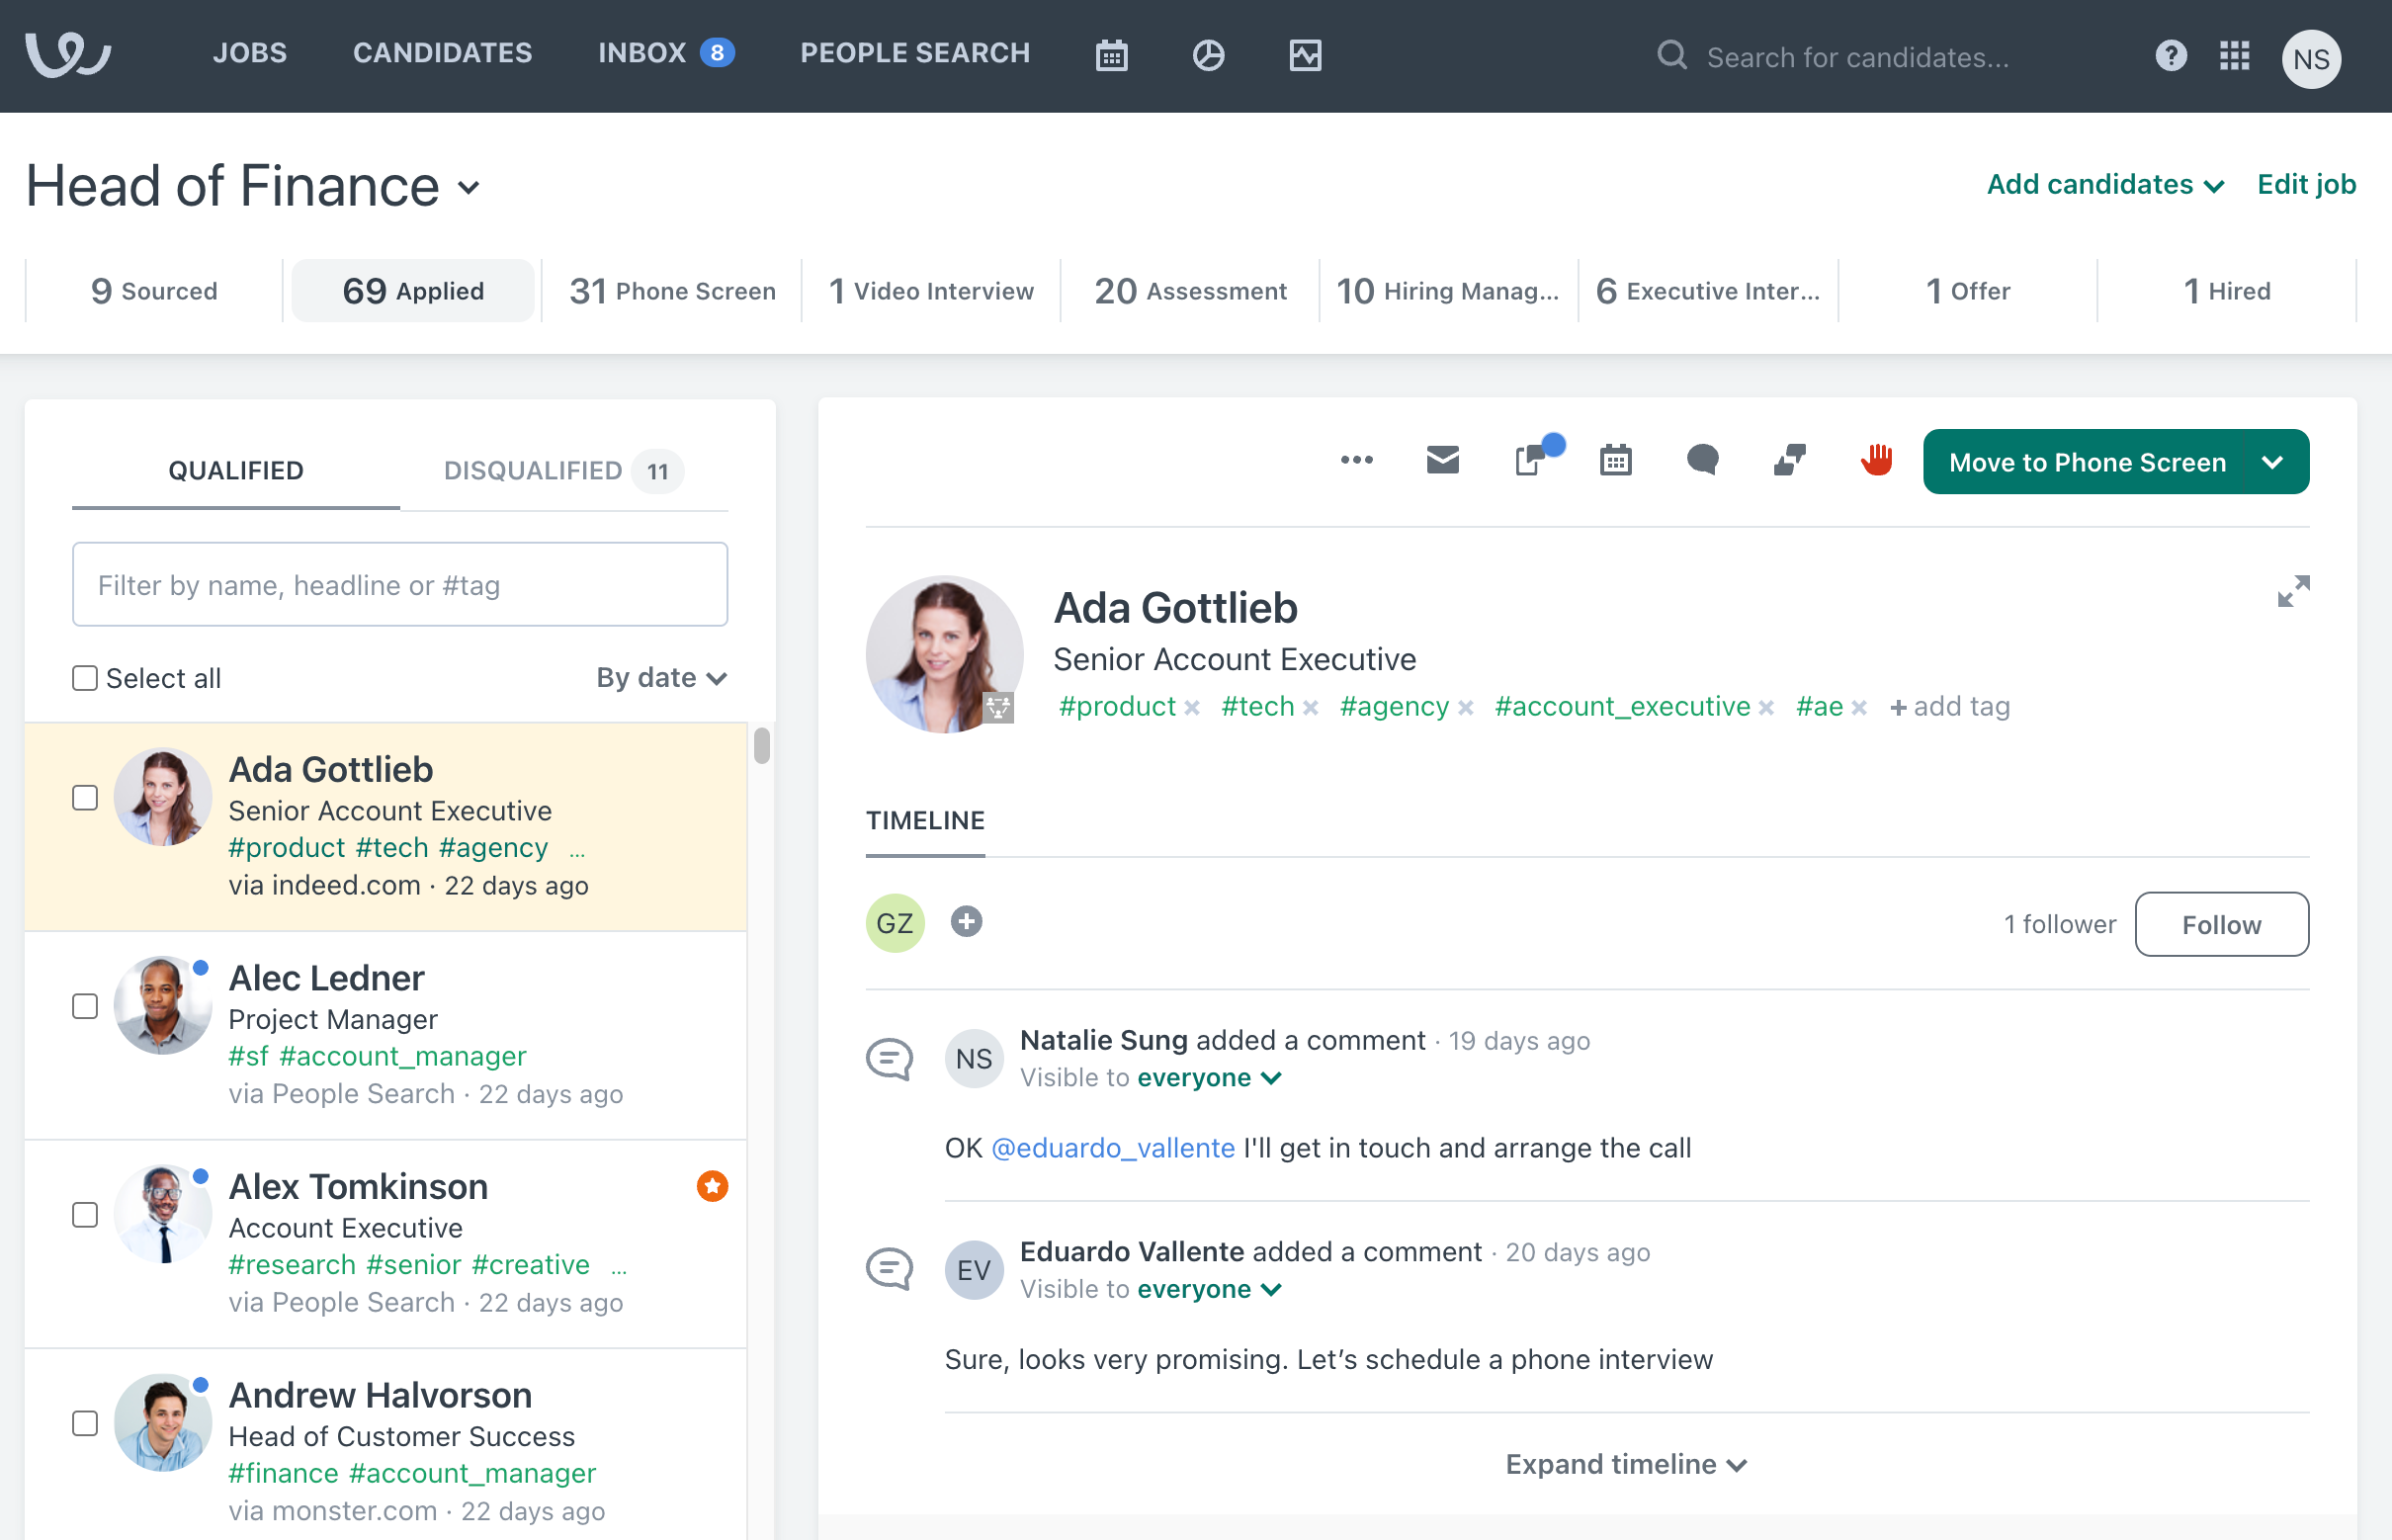Open the thumbs evaluation icon
The width and height of the screenshot is (2392, 1540).
tap(1789, 461)
